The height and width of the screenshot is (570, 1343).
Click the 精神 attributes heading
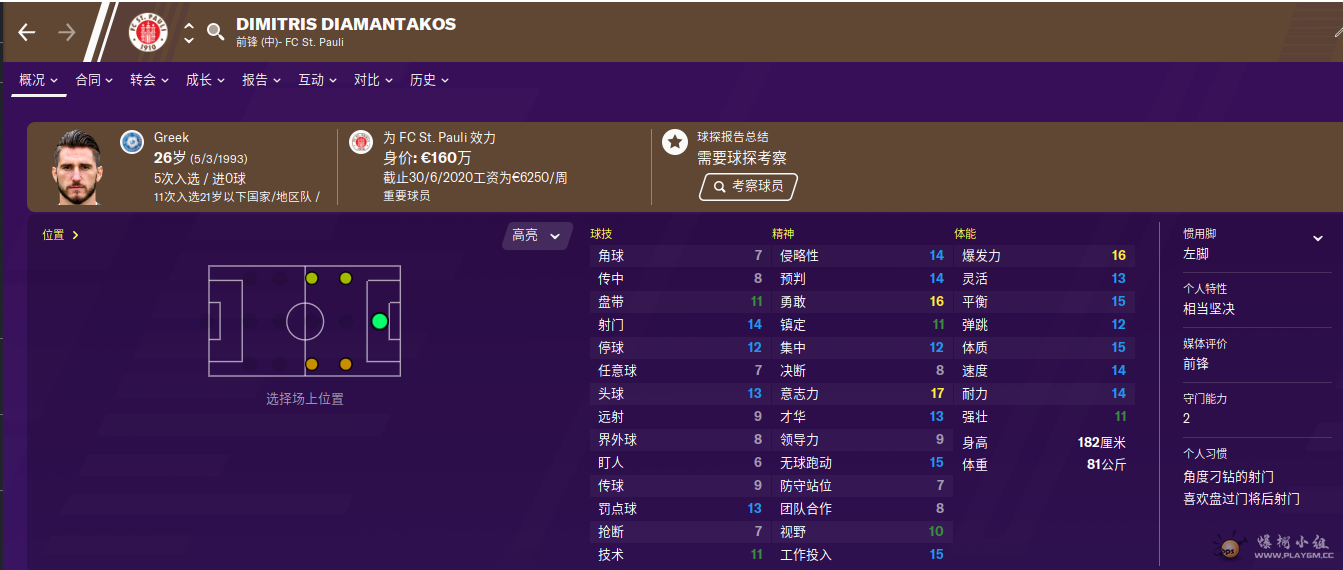point(783,233)
